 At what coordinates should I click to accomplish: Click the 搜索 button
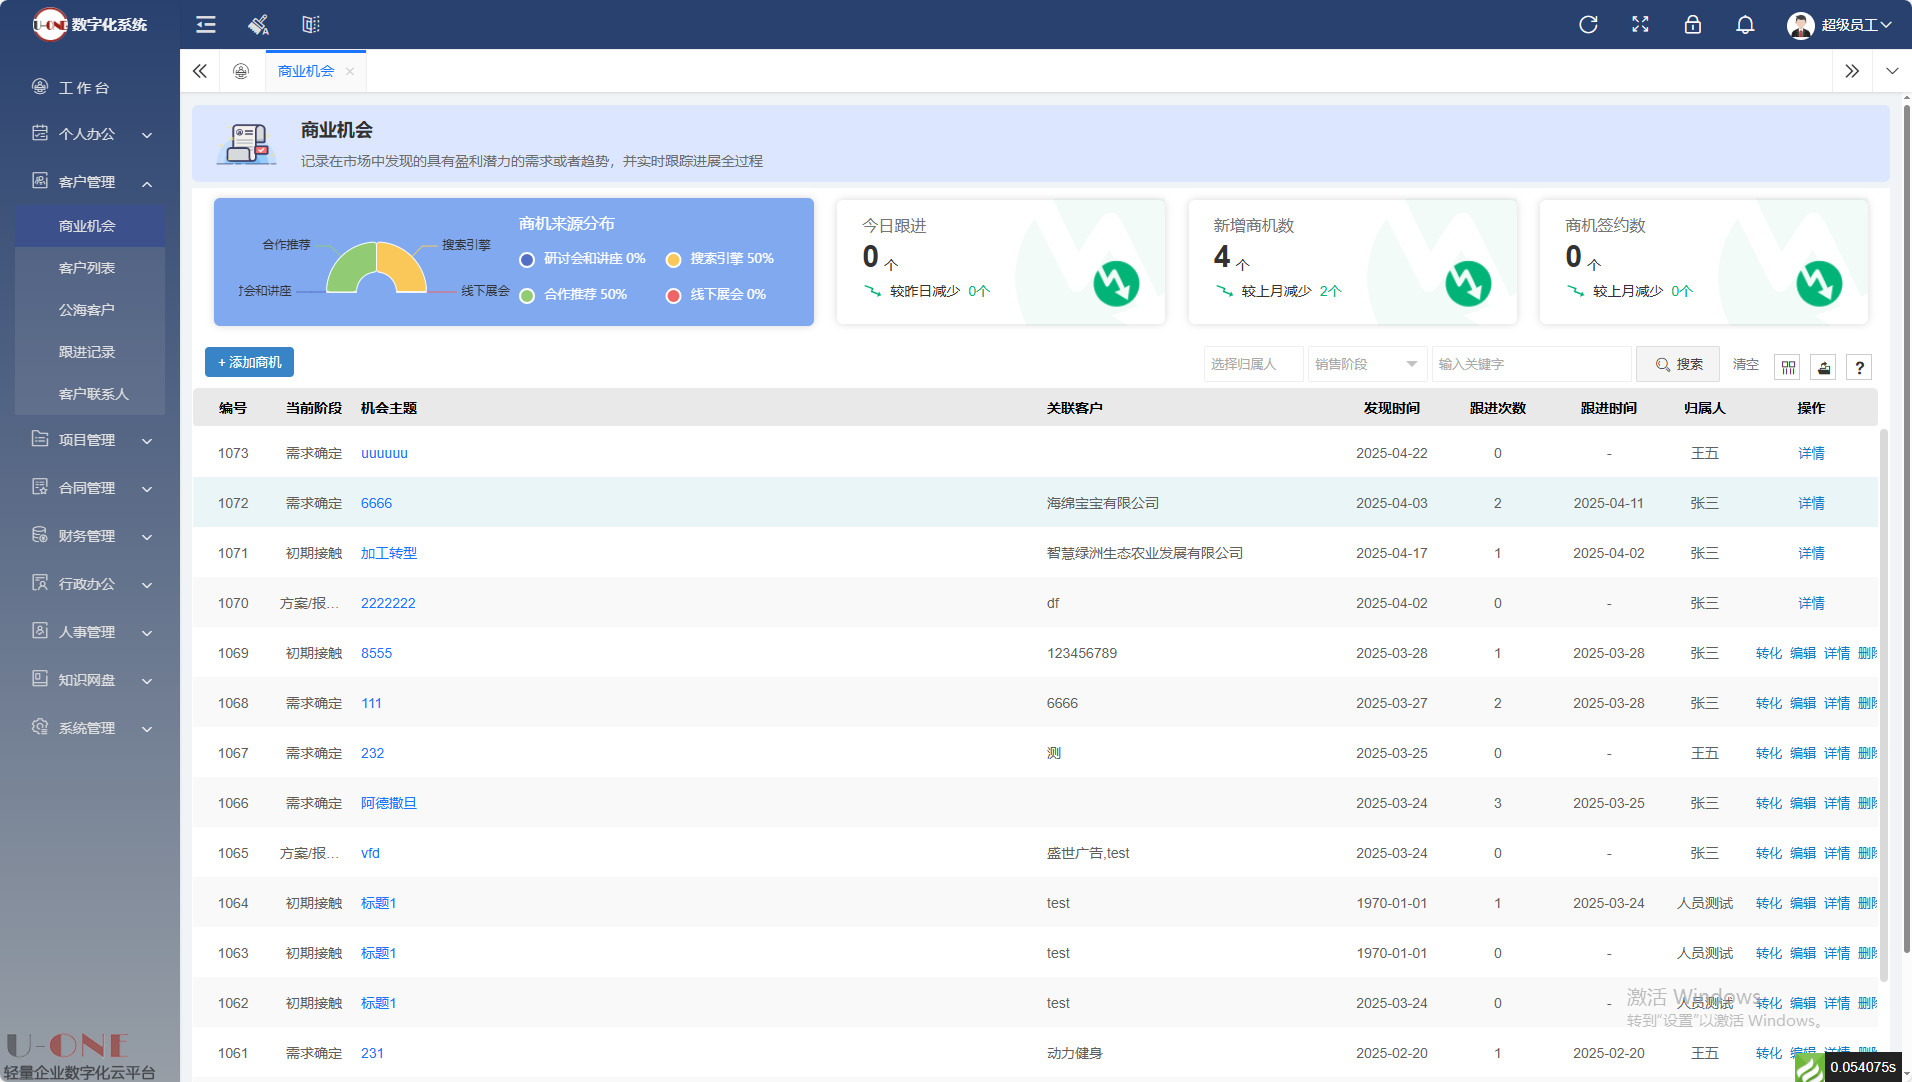click(1678, 364)
